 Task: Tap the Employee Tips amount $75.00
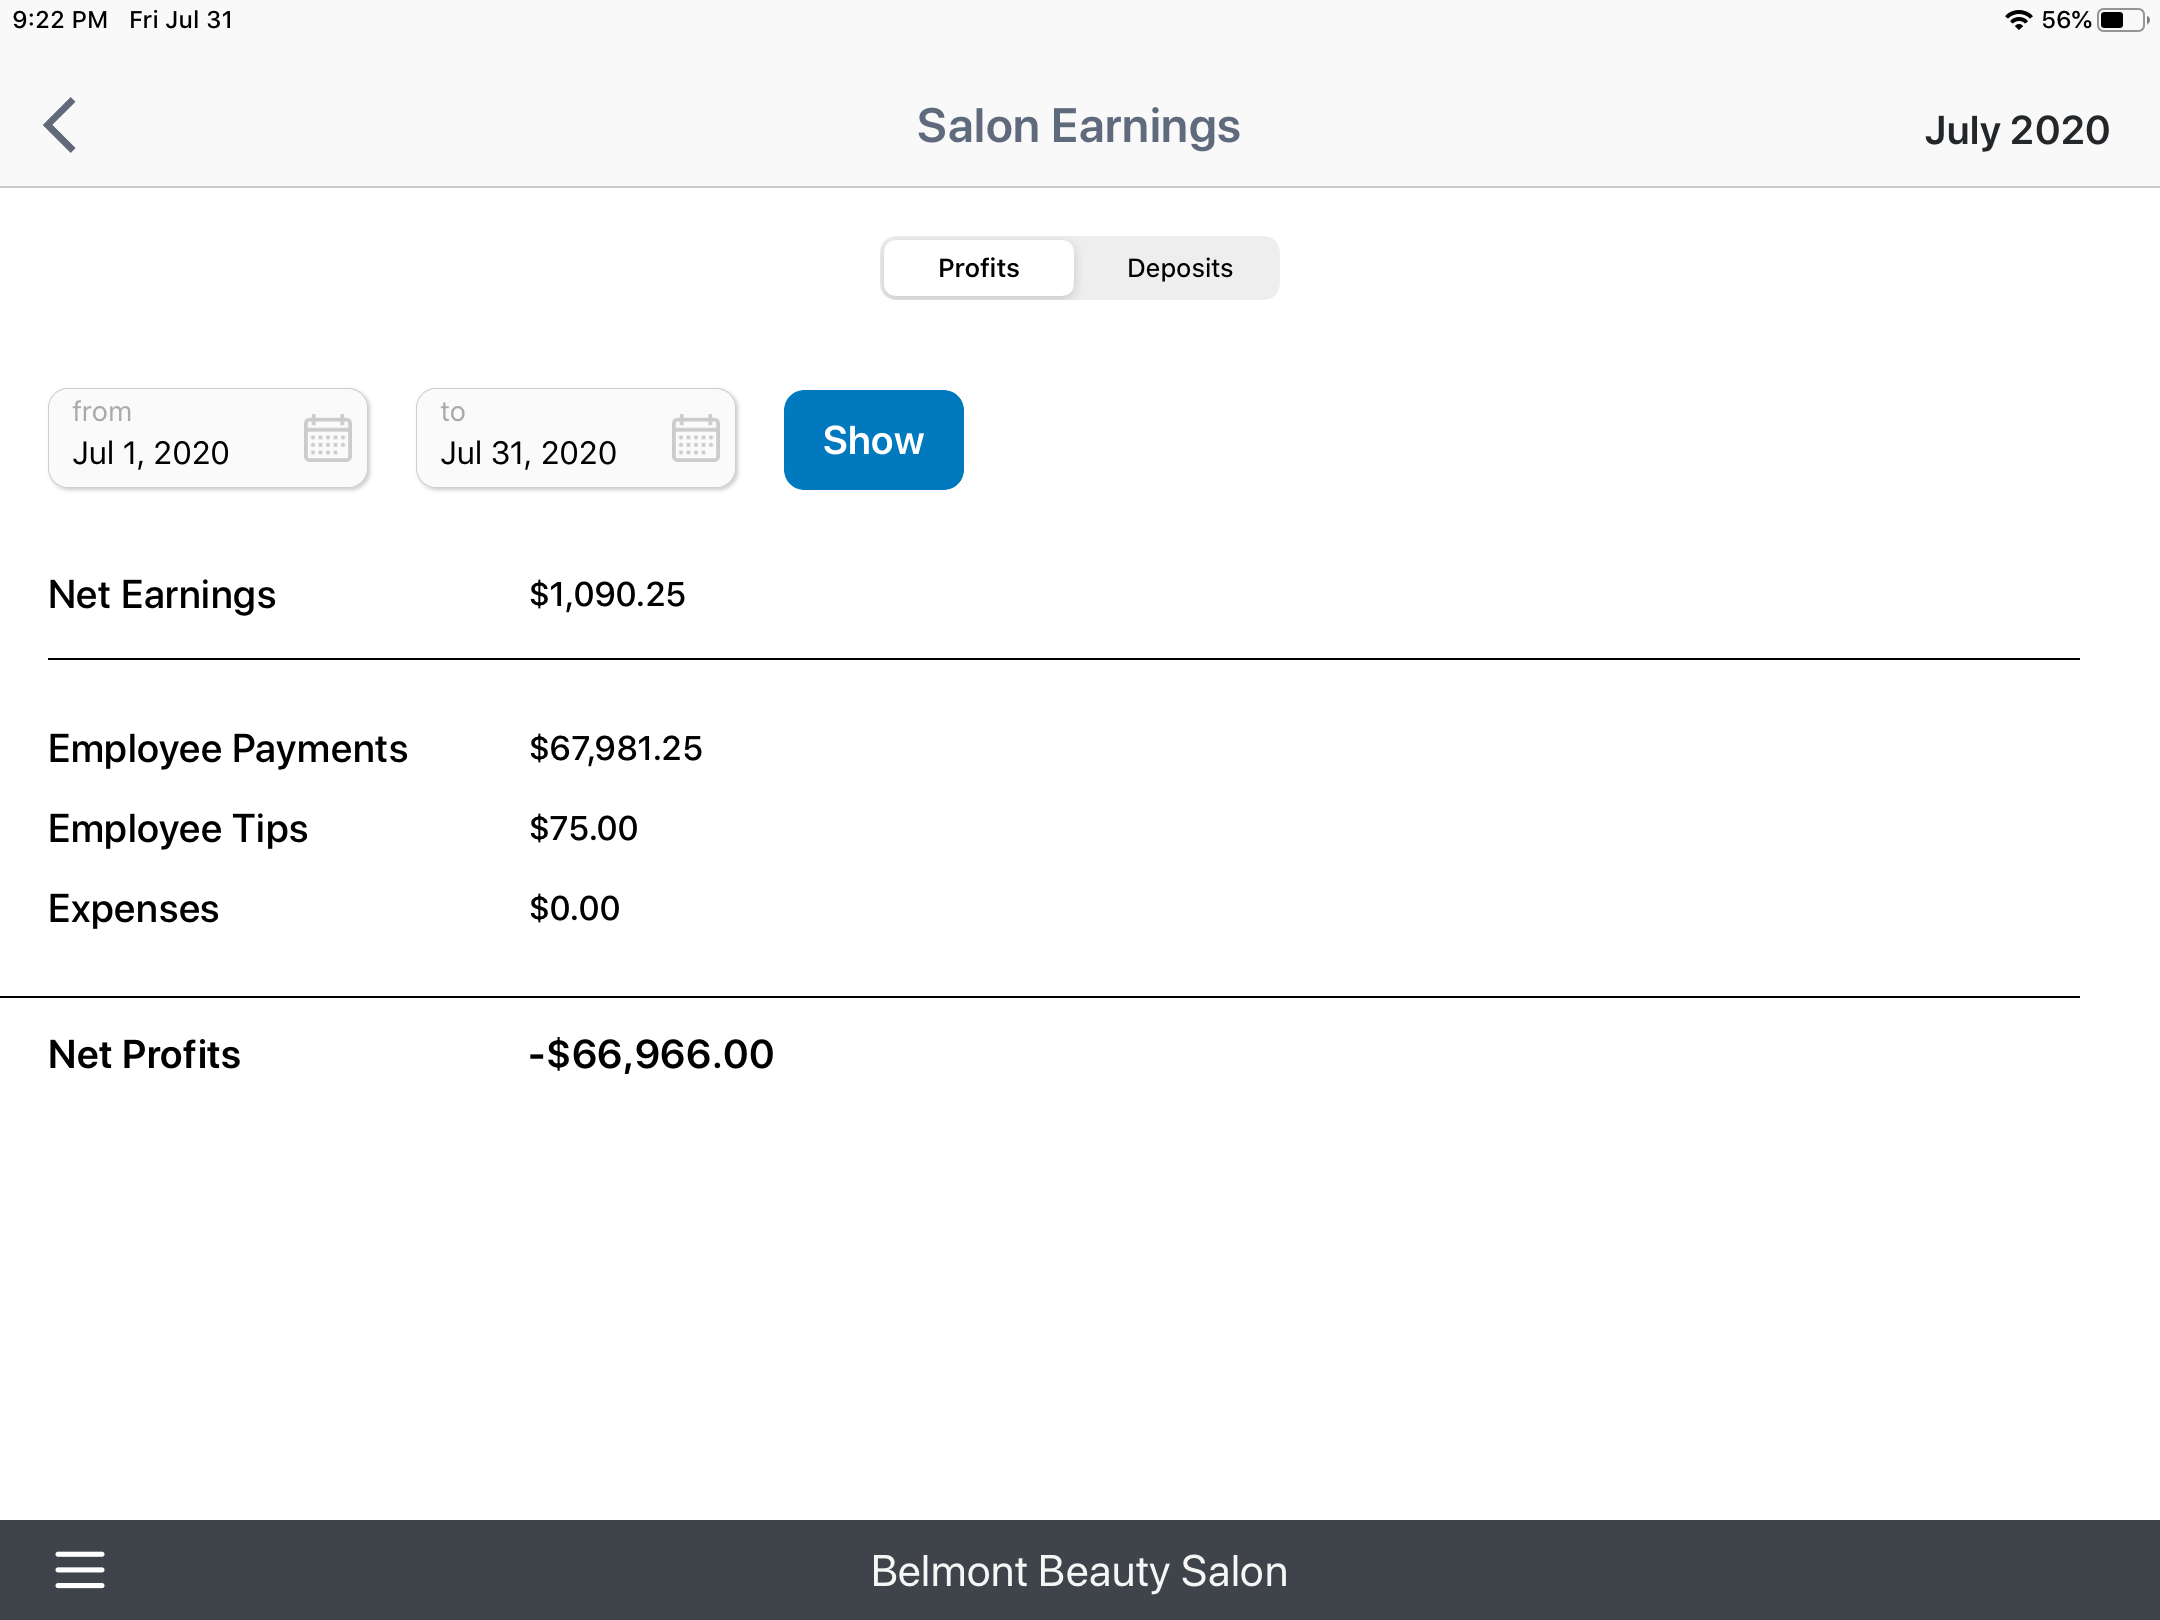point(583,829)
